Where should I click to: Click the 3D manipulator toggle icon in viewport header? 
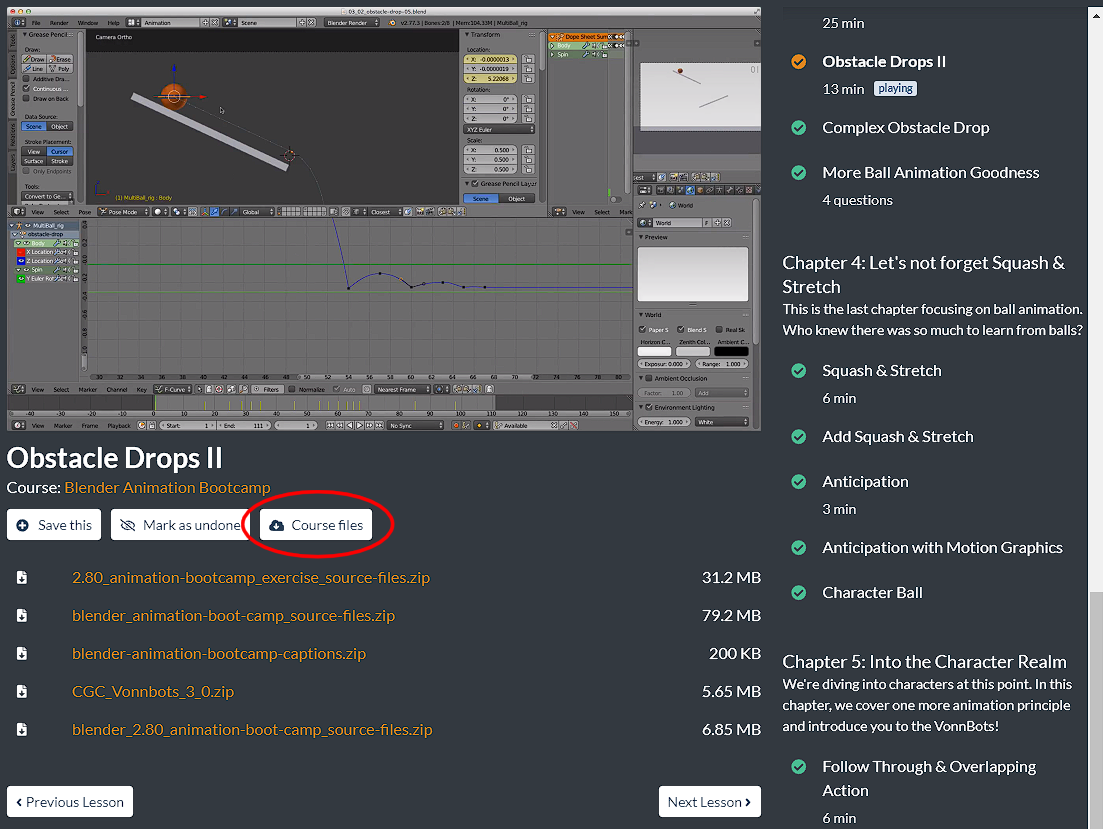point(205,212)
